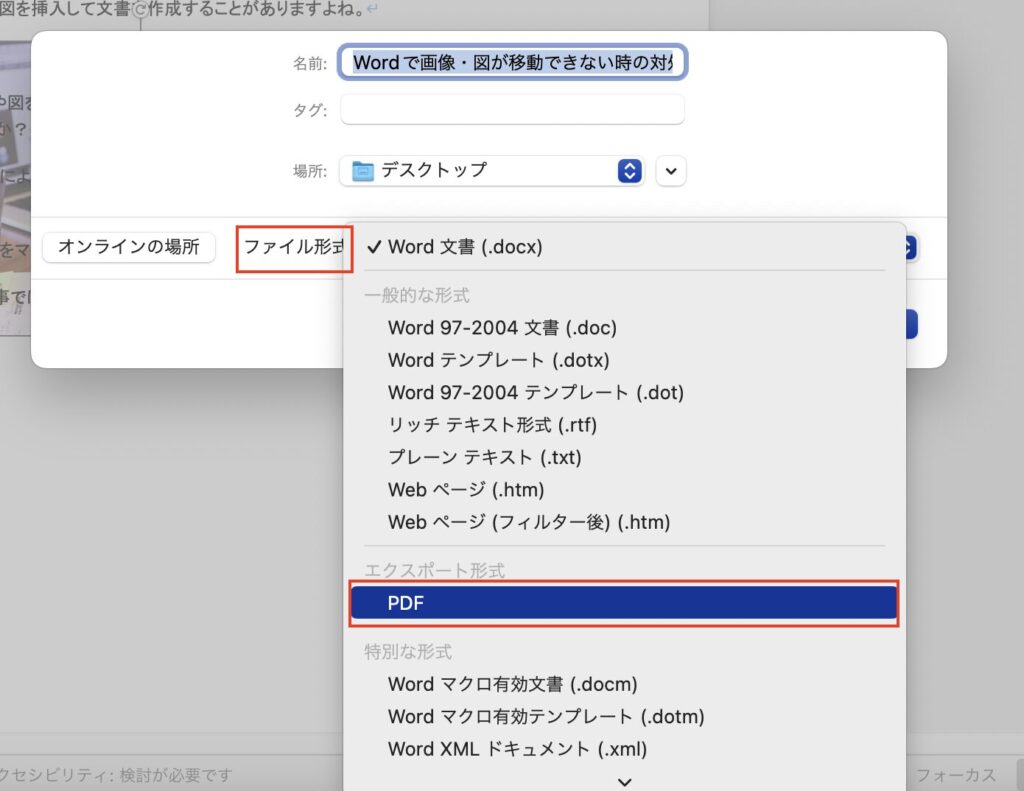Select プレーン テキスト (.txt) format

point(484,457)
